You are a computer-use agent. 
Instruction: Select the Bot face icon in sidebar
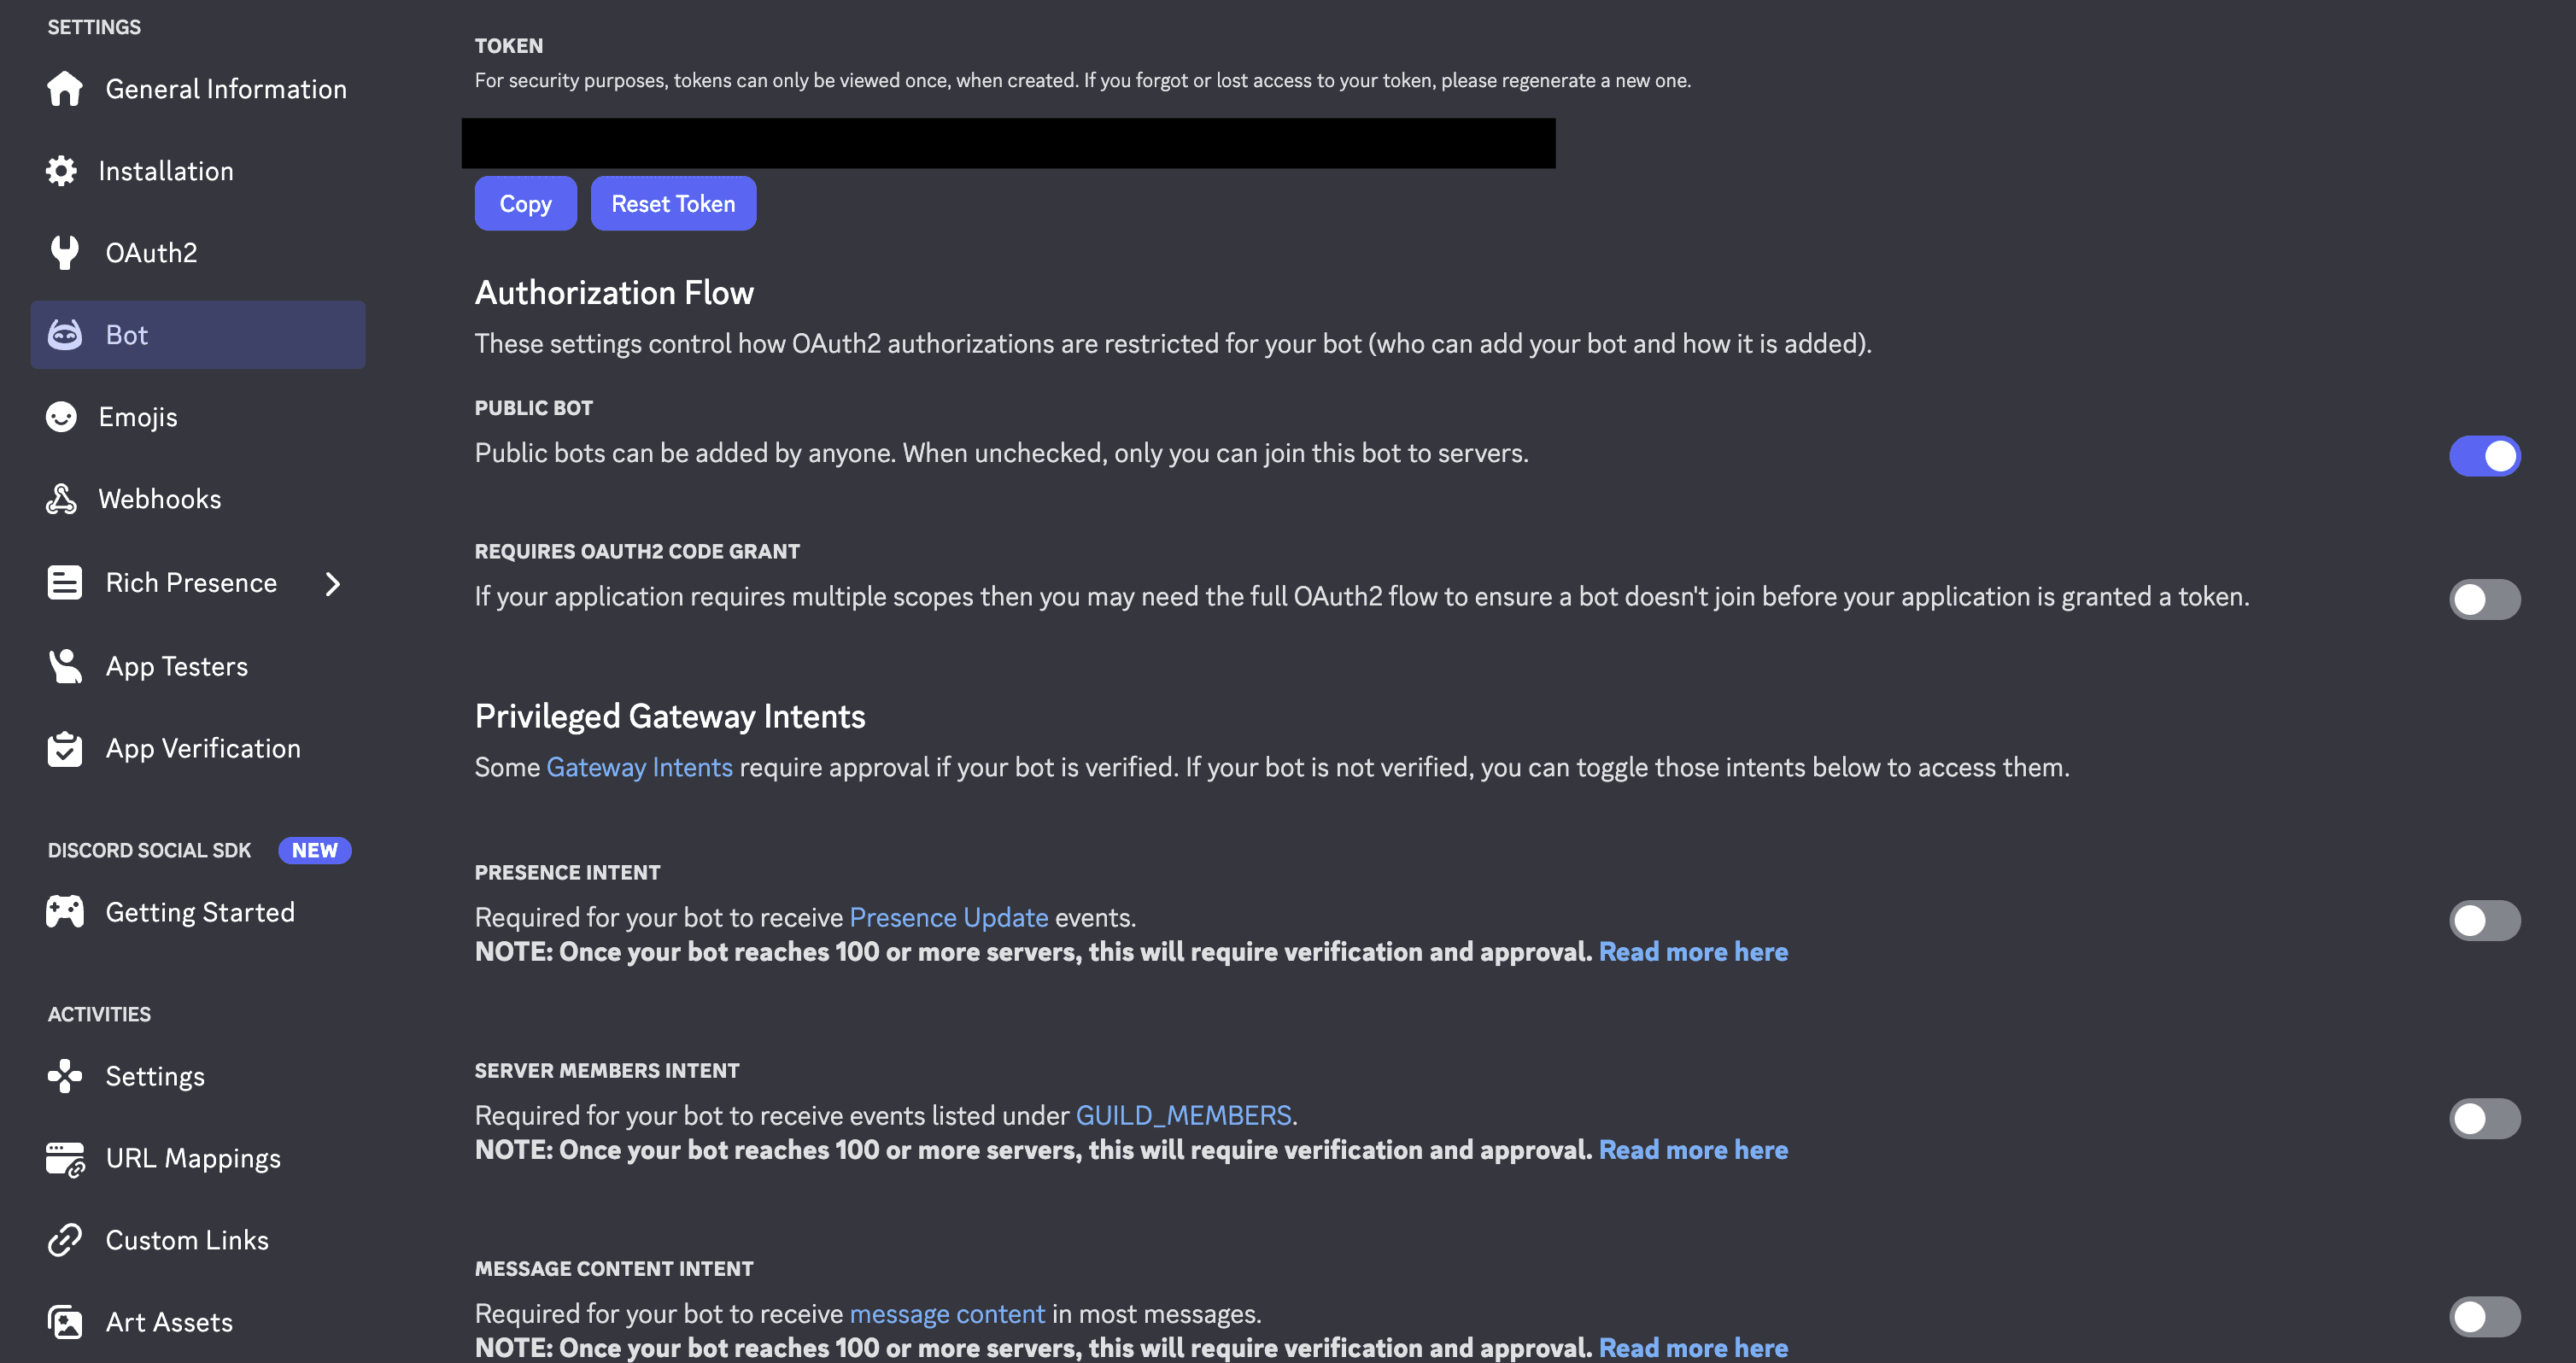tap(64, 334)
